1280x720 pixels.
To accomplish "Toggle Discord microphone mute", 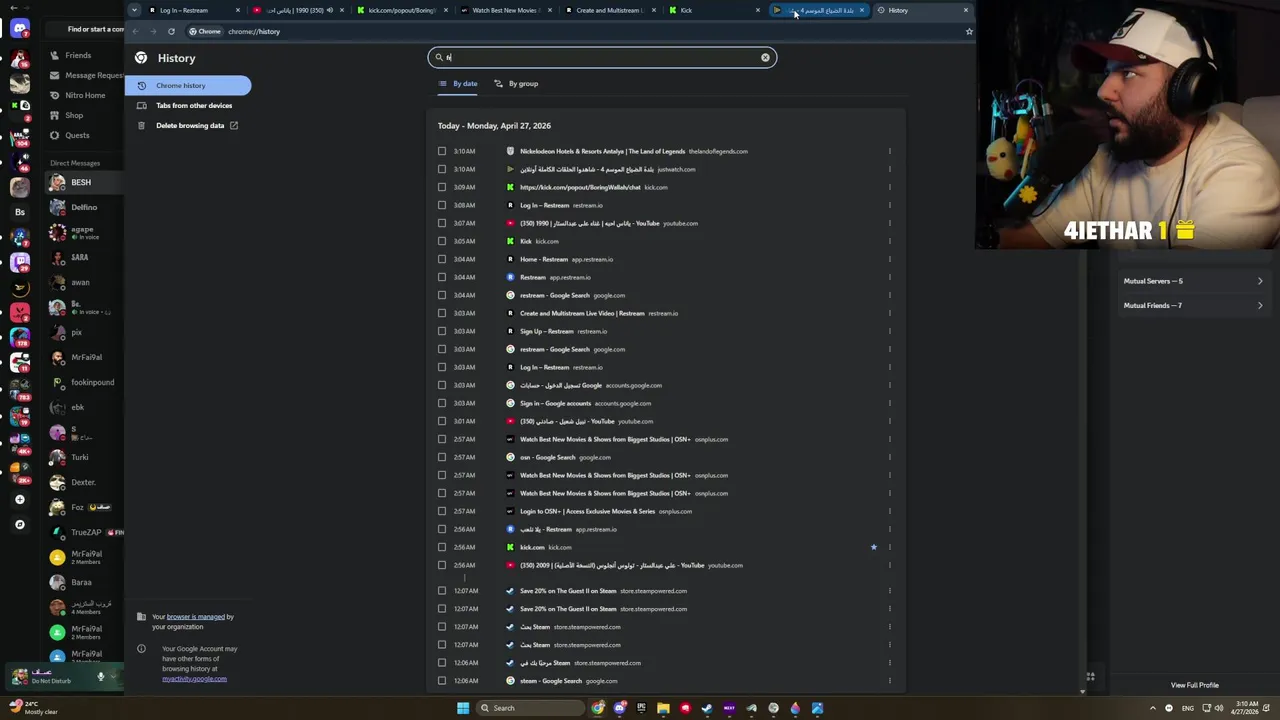I will coord(100,677).
